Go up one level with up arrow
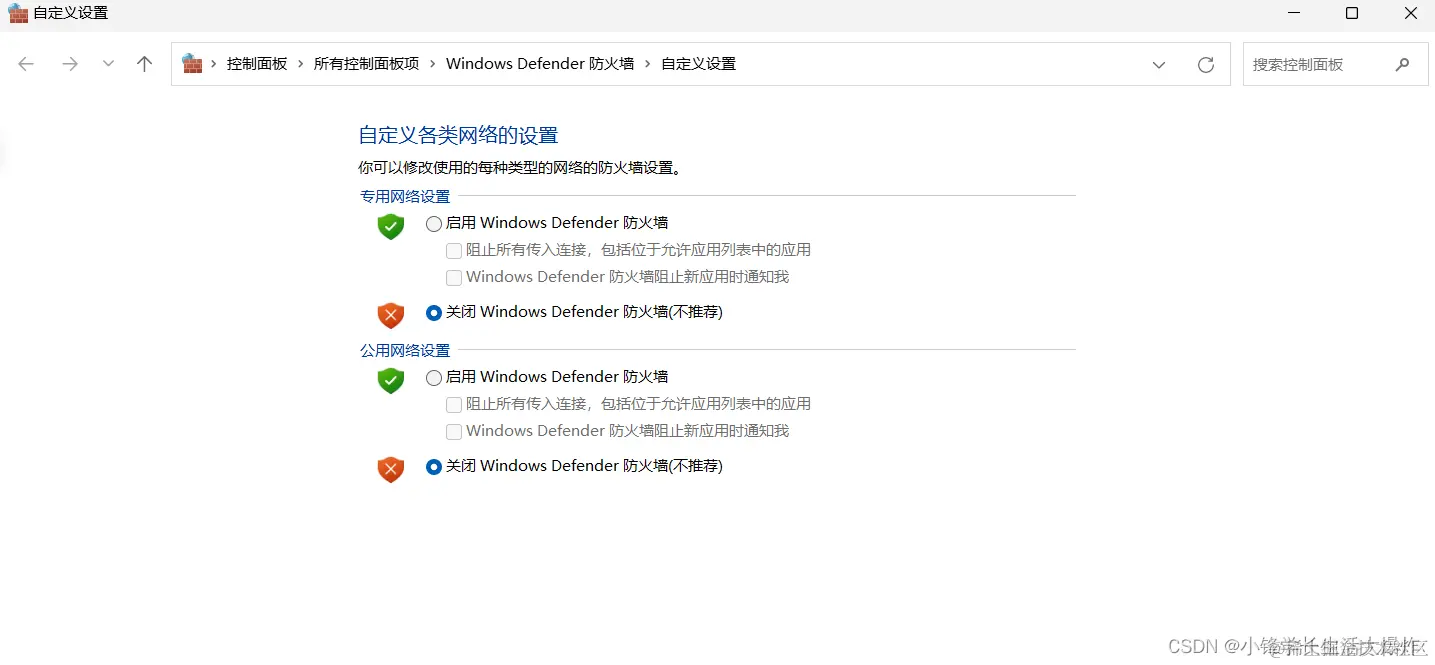This screenshot has height=665, width=1435. (144, 64)
